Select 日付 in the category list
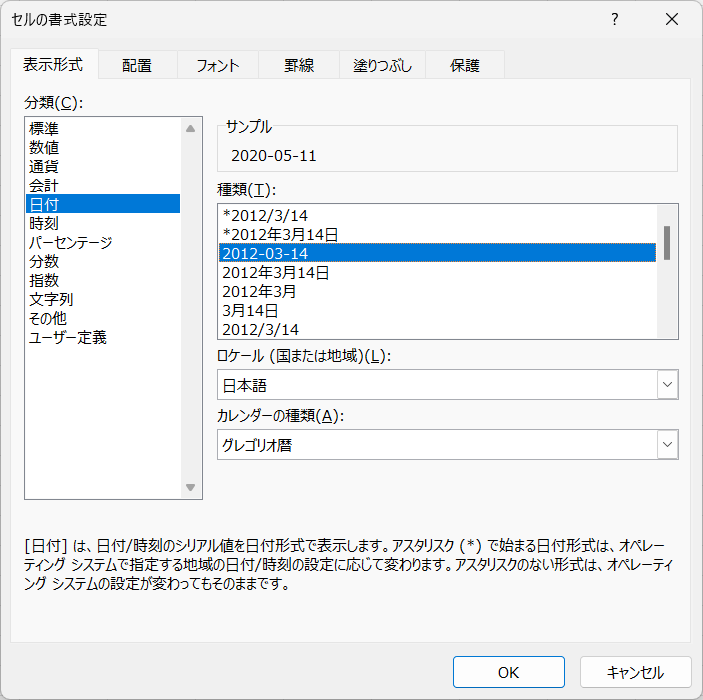The width and height of the screenshot is (703, 700). (103, 204)
